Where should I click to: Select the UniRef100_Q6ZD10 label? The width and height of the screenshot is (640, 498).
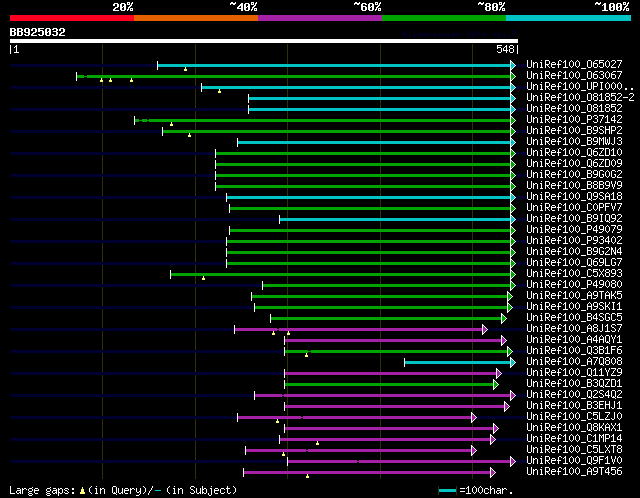pyautogui.click(x=574, y=152)
